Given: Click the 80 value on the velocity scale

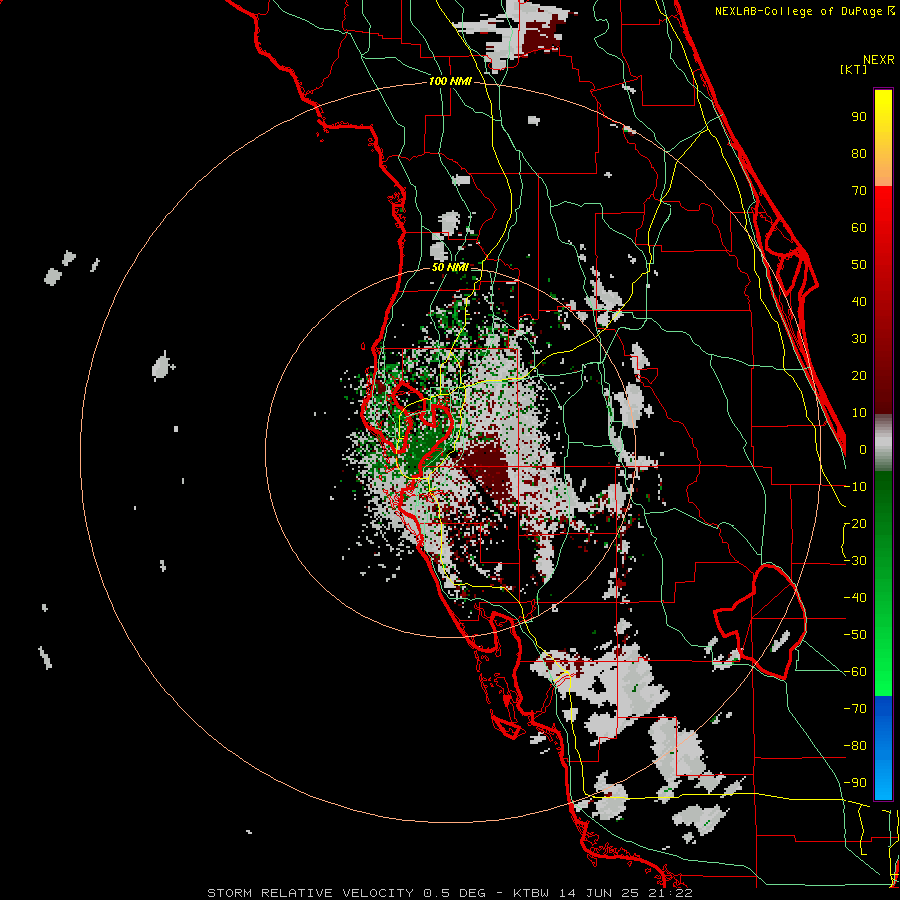Looking at the screenshot, I should pyautogui.click(x=859, y=153).
